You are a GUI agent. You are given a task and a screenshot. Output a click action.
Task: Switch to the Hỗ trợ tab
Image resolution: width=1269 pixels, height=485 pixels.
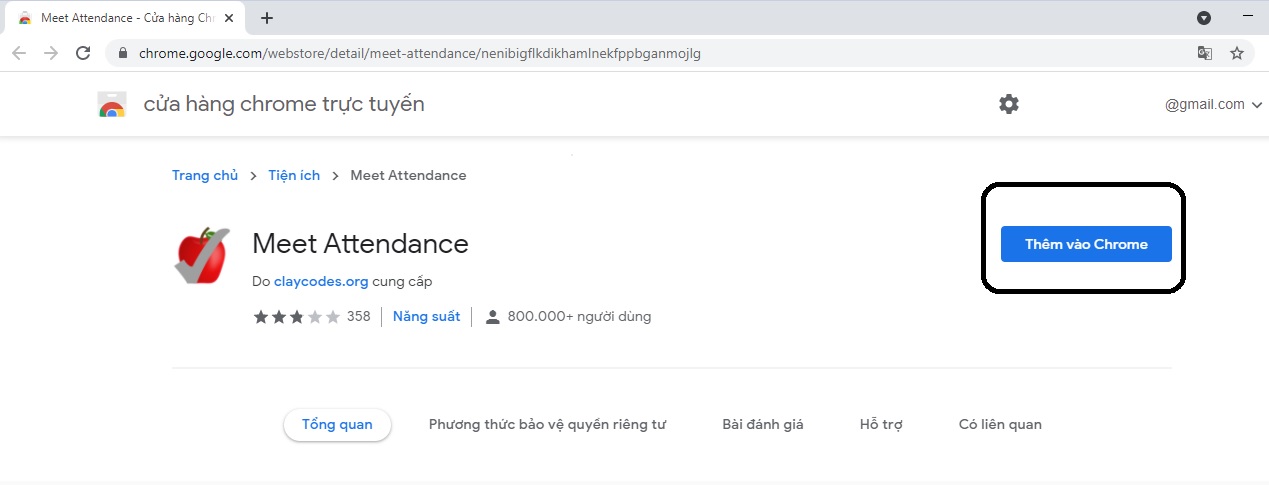(881, 424)
